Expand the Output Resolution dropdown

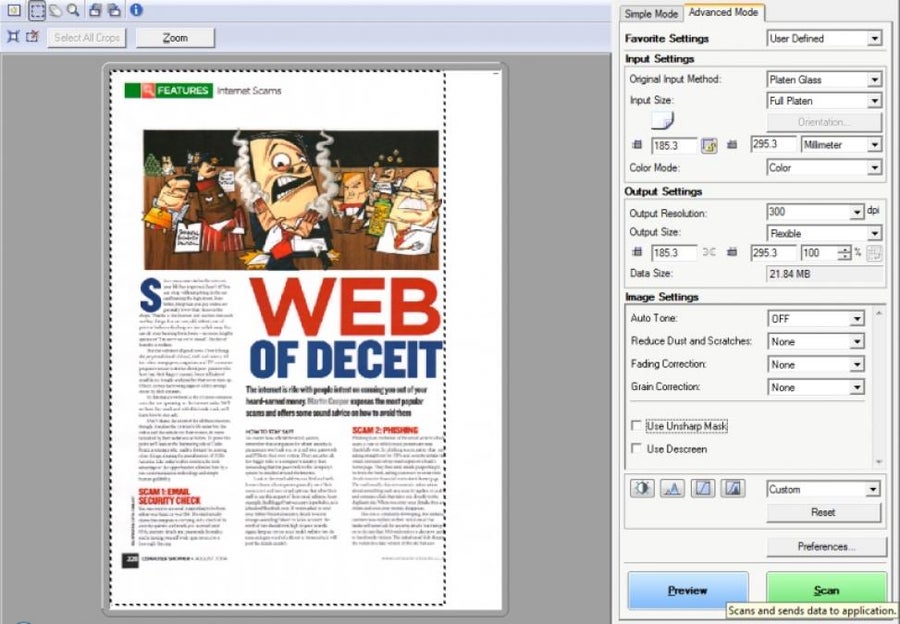(815, 212)
